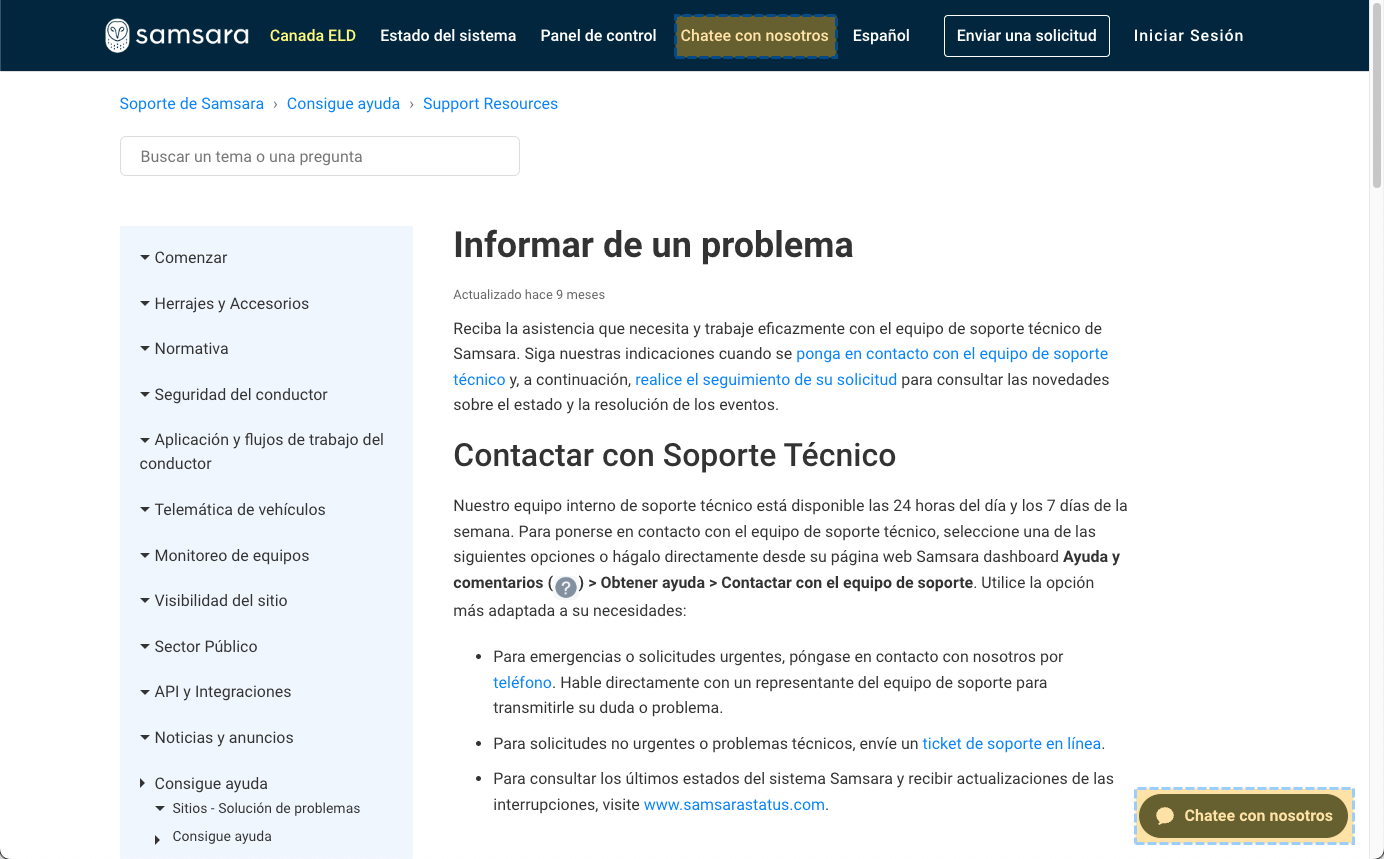The image size is (1384, 859).
Task: Visit the www.samsarastatus.com link
Action: [734, 804]
